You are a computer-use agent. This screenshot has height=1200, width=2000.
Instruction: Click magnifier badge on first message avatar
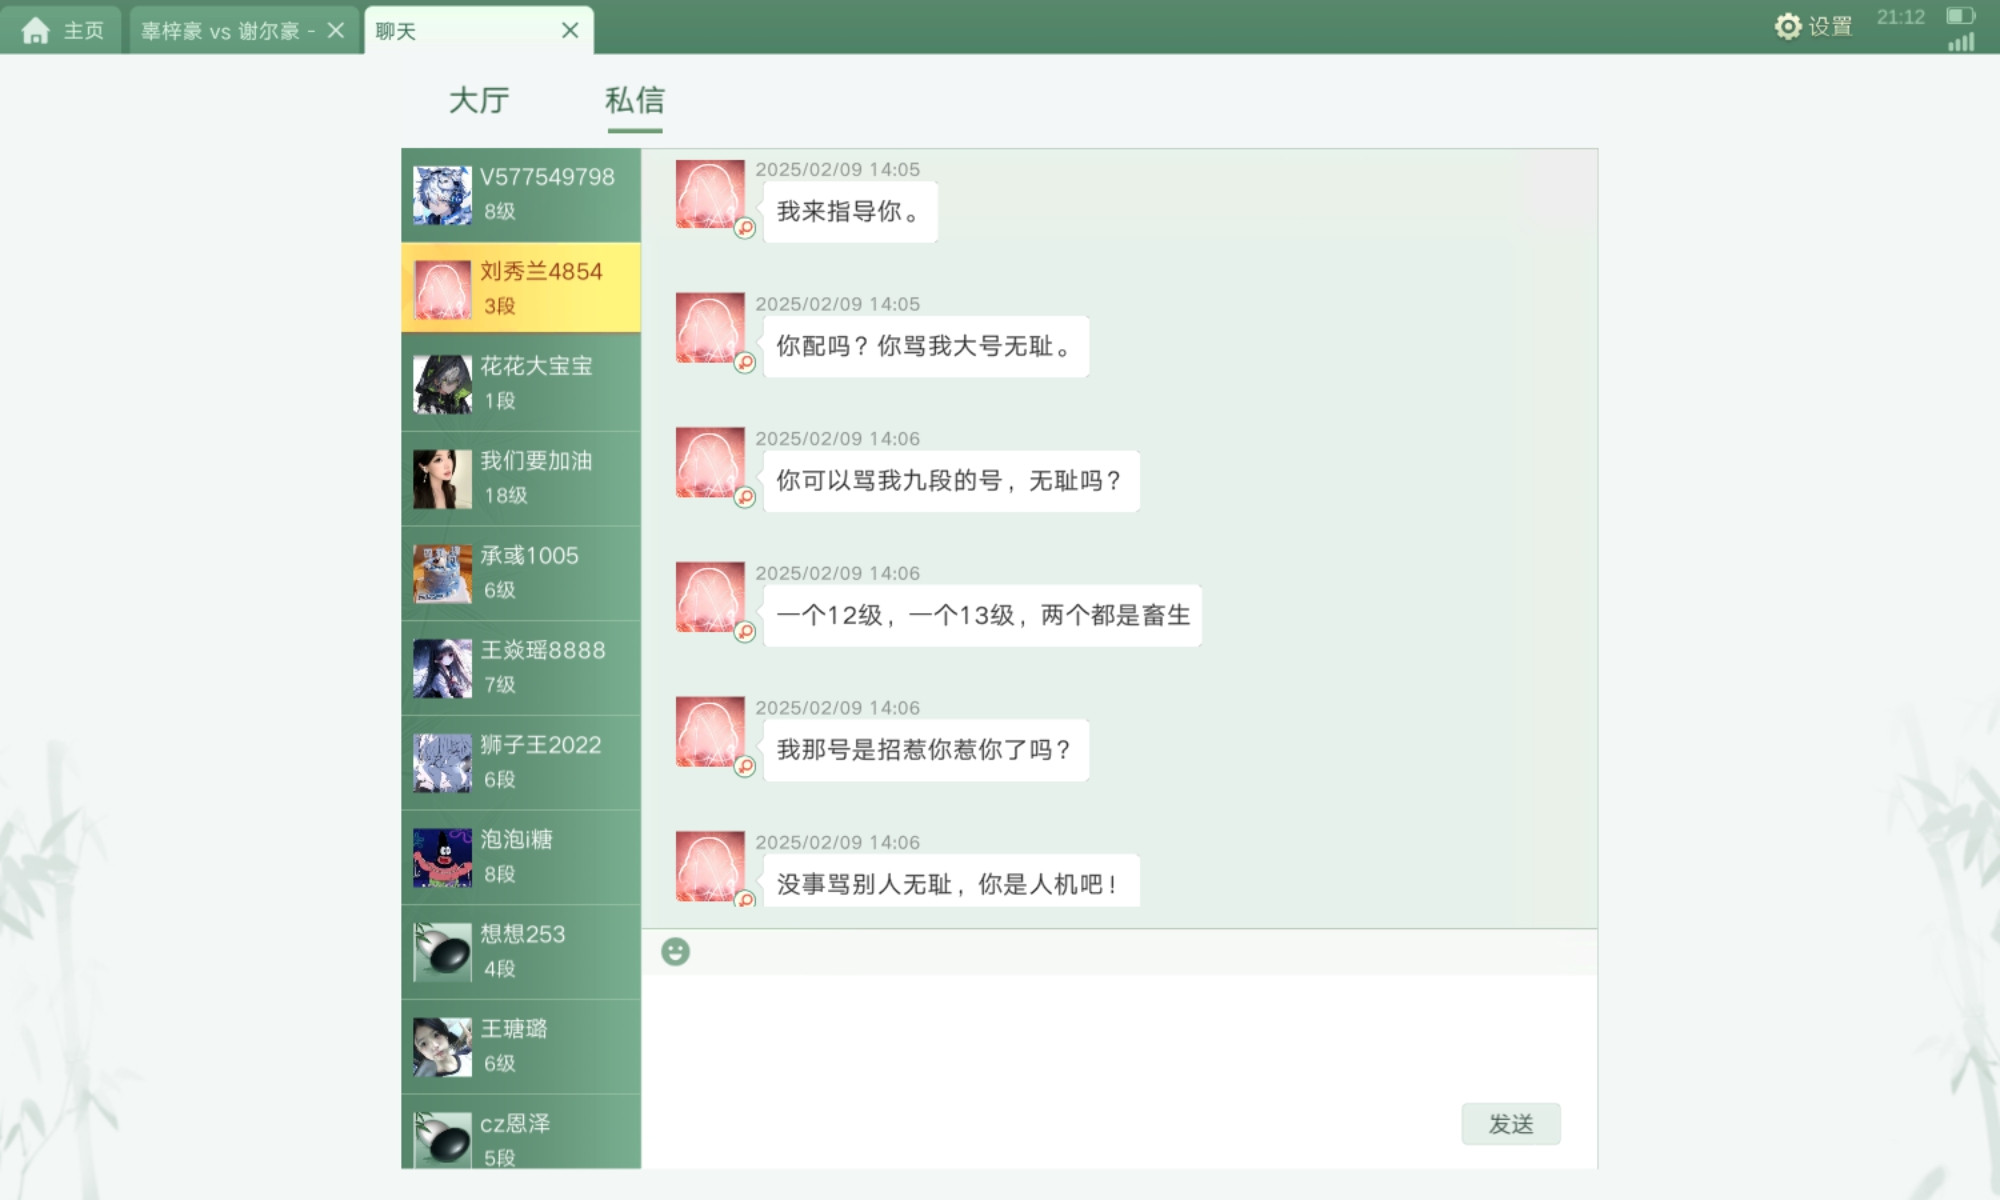point(745,228)
